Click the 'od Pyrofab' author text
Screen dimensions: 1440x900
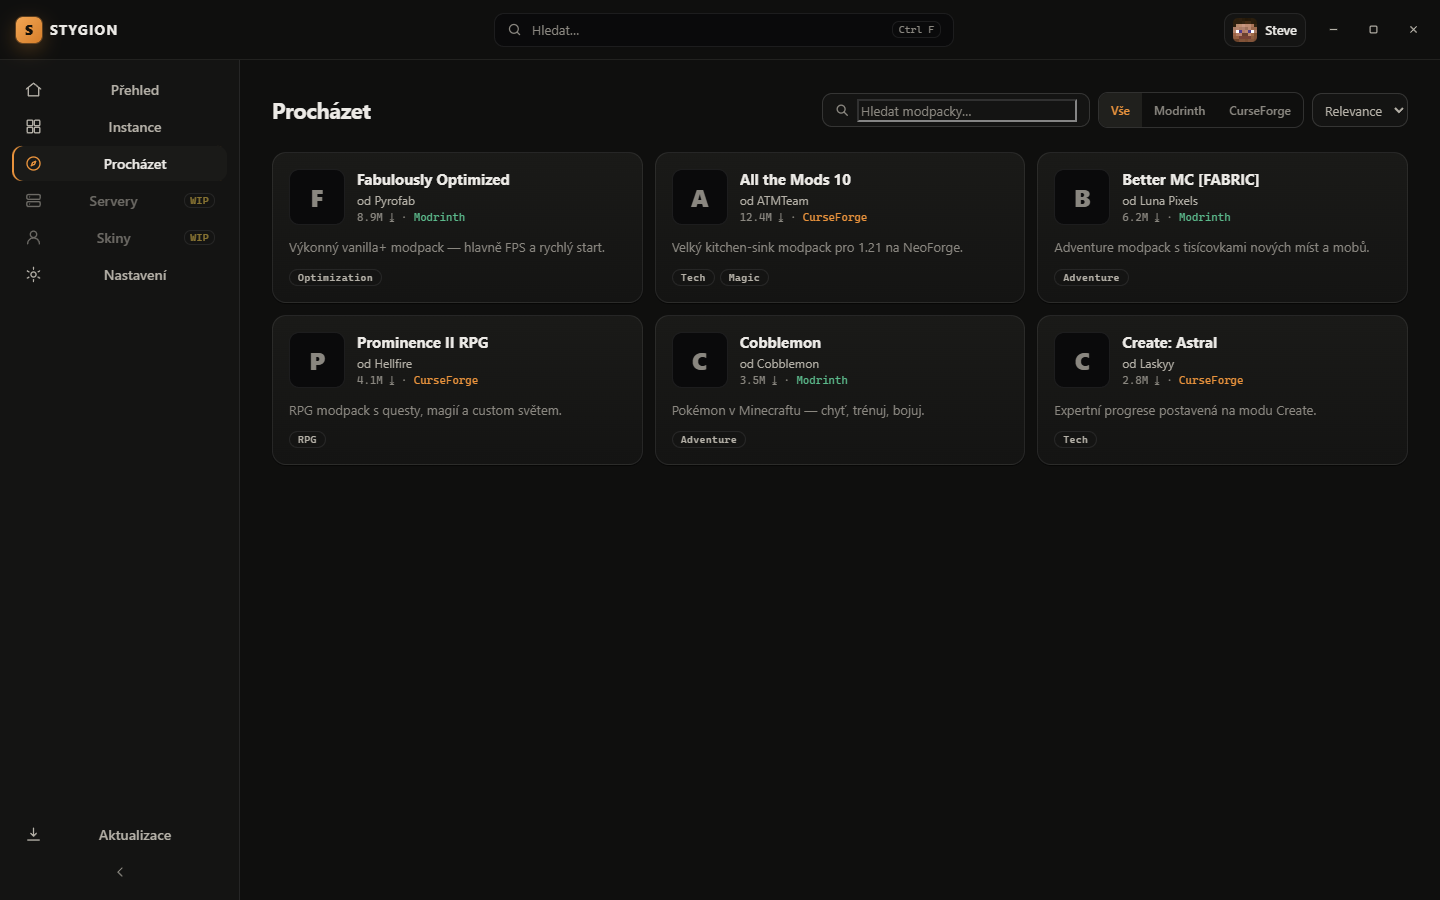click(386, 201)
